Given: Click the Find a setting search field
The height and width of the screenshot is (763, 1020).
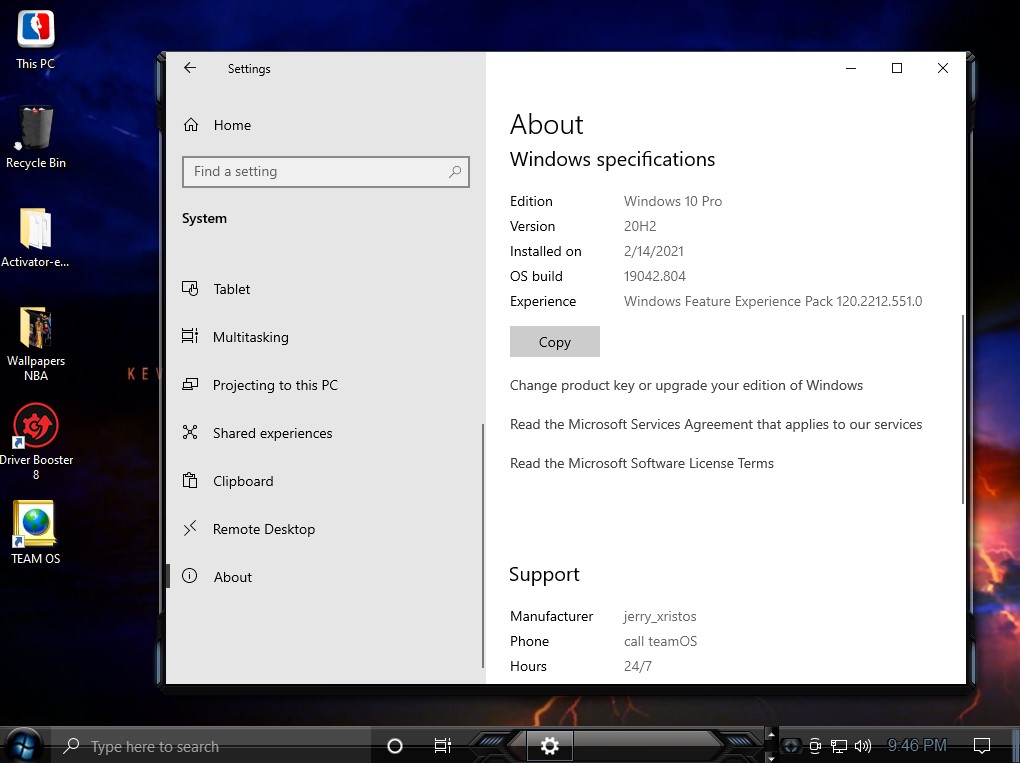Looking at the screenshot, I should [x=325, y=172].
